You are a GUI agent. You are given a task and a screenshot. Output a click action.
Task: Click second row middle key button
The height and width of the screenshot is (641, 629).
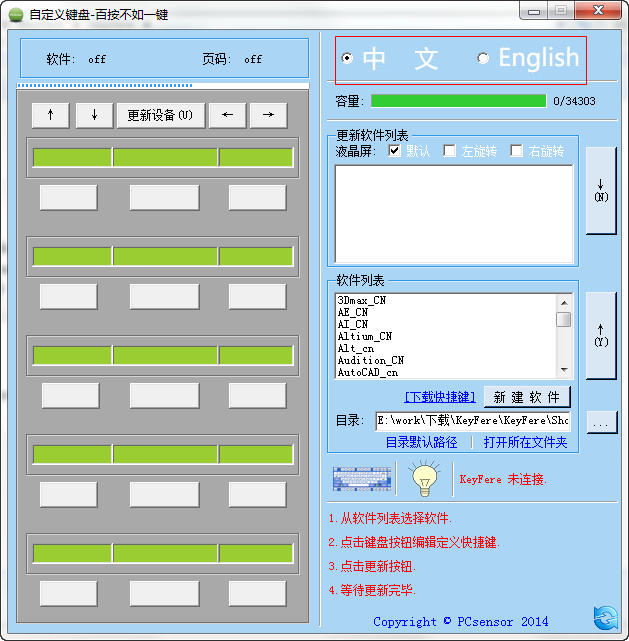pos(165,297)
